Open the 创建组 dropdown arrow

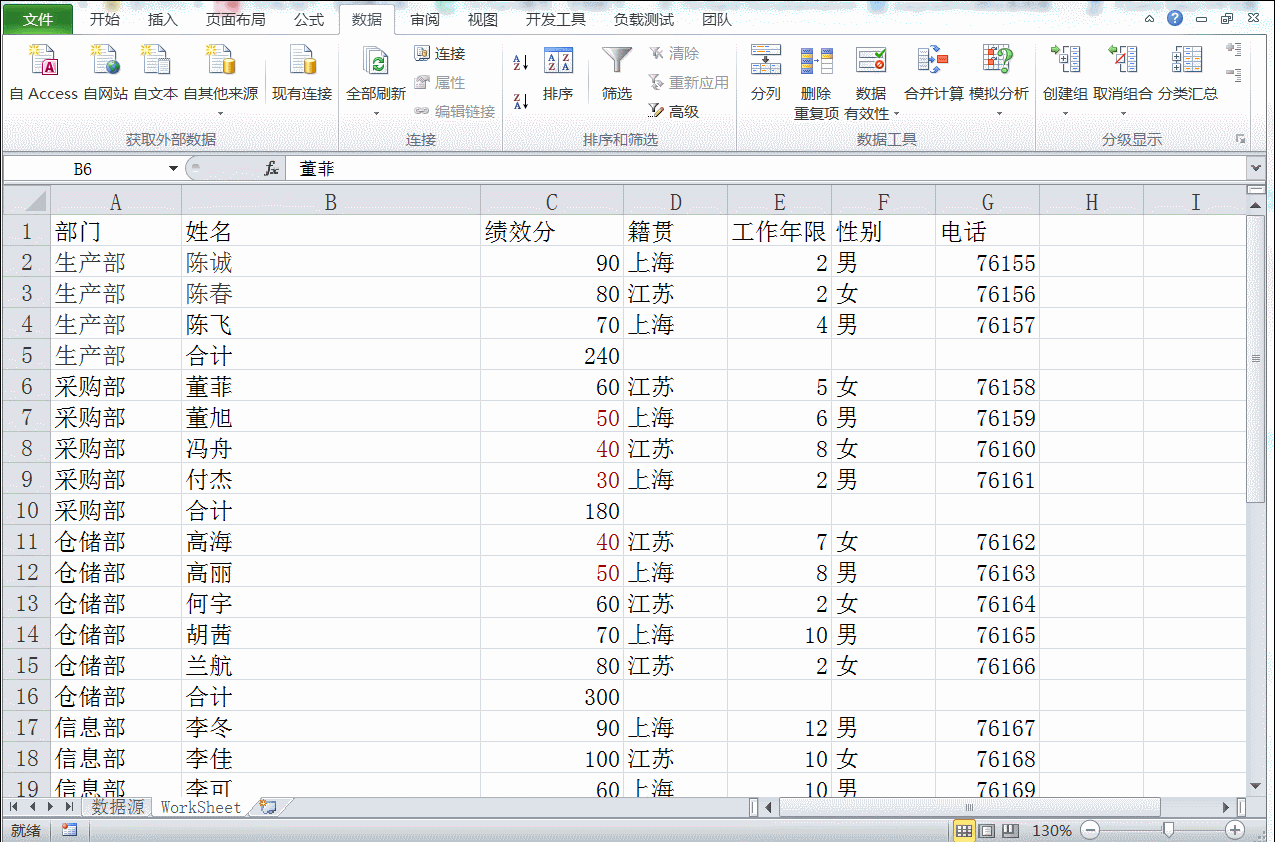pos(1065,112)
